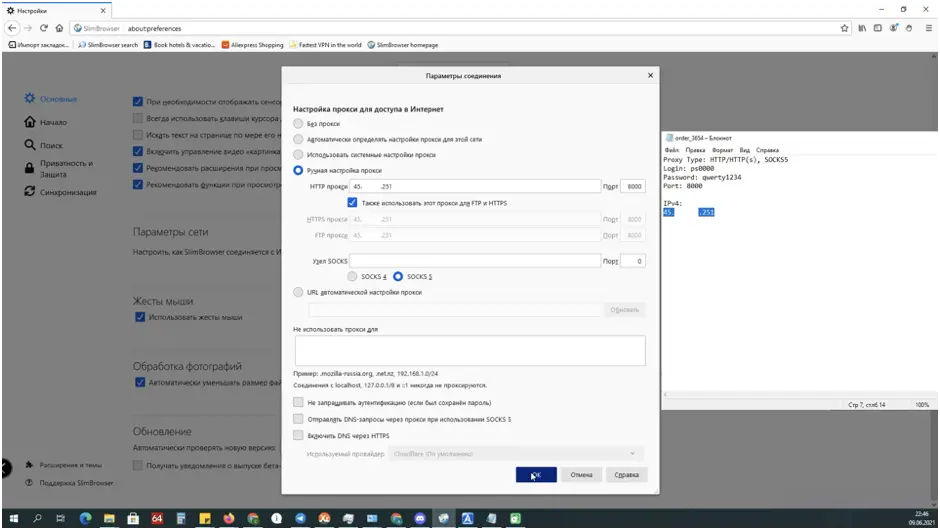Close the Настройки tab
The width and height of the screenshot is (940, 530).
[x=103, y=11]
